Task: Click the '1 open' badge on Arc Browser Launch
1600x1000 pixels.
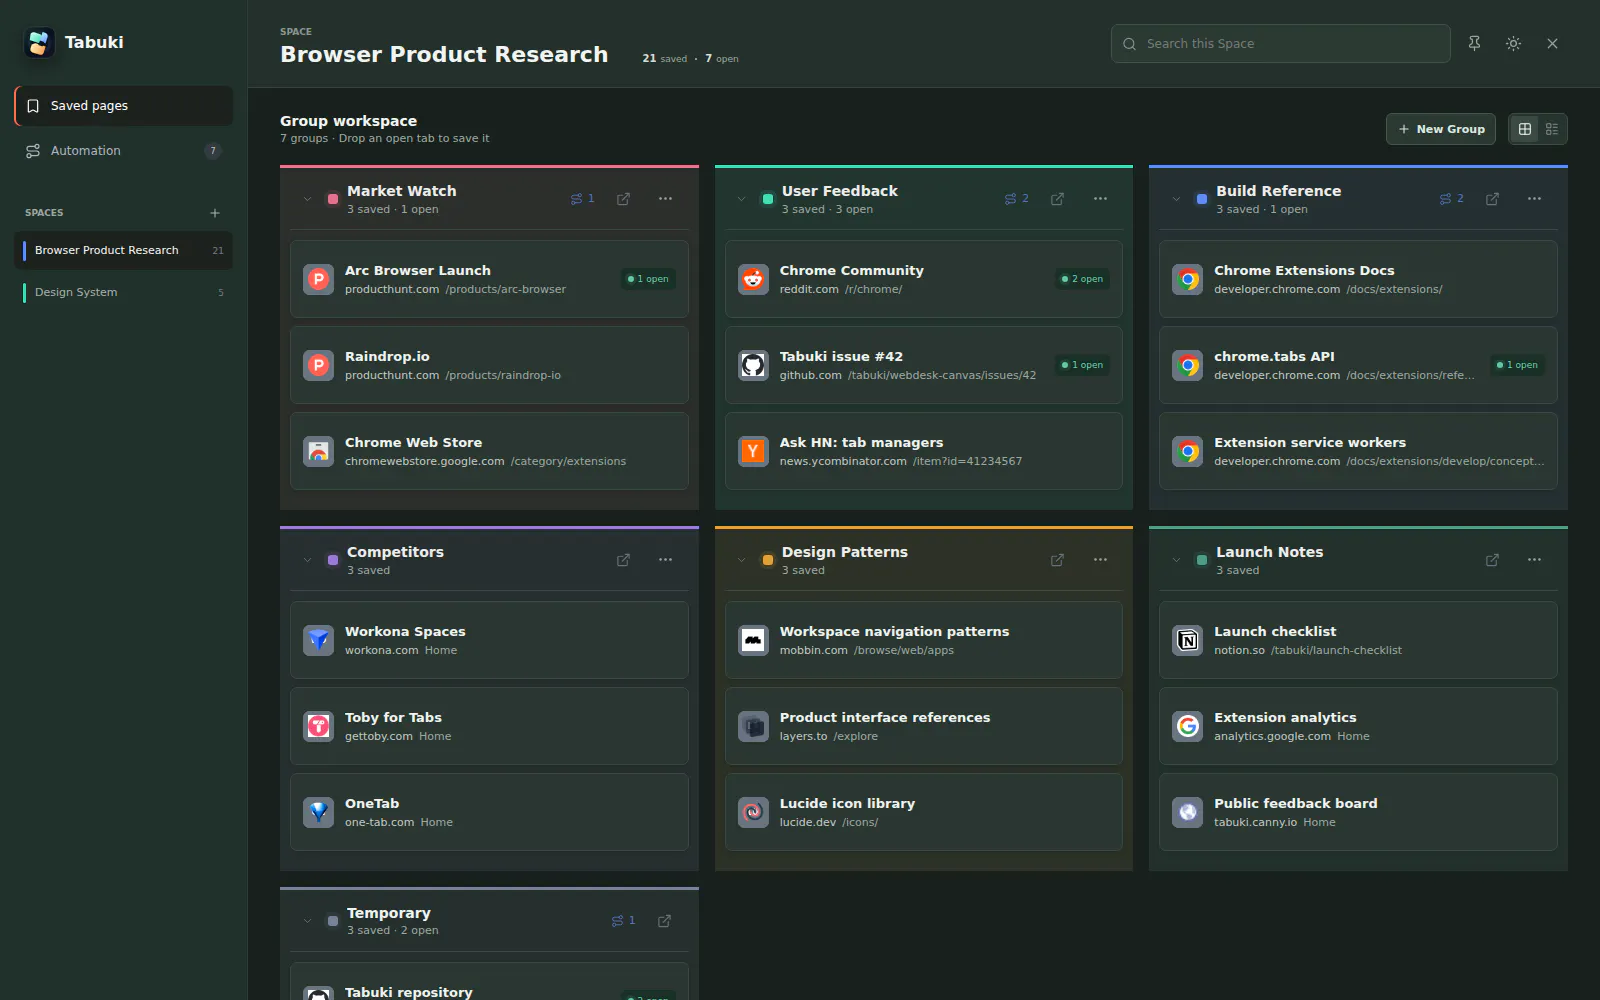Action: tap(648, 279)
